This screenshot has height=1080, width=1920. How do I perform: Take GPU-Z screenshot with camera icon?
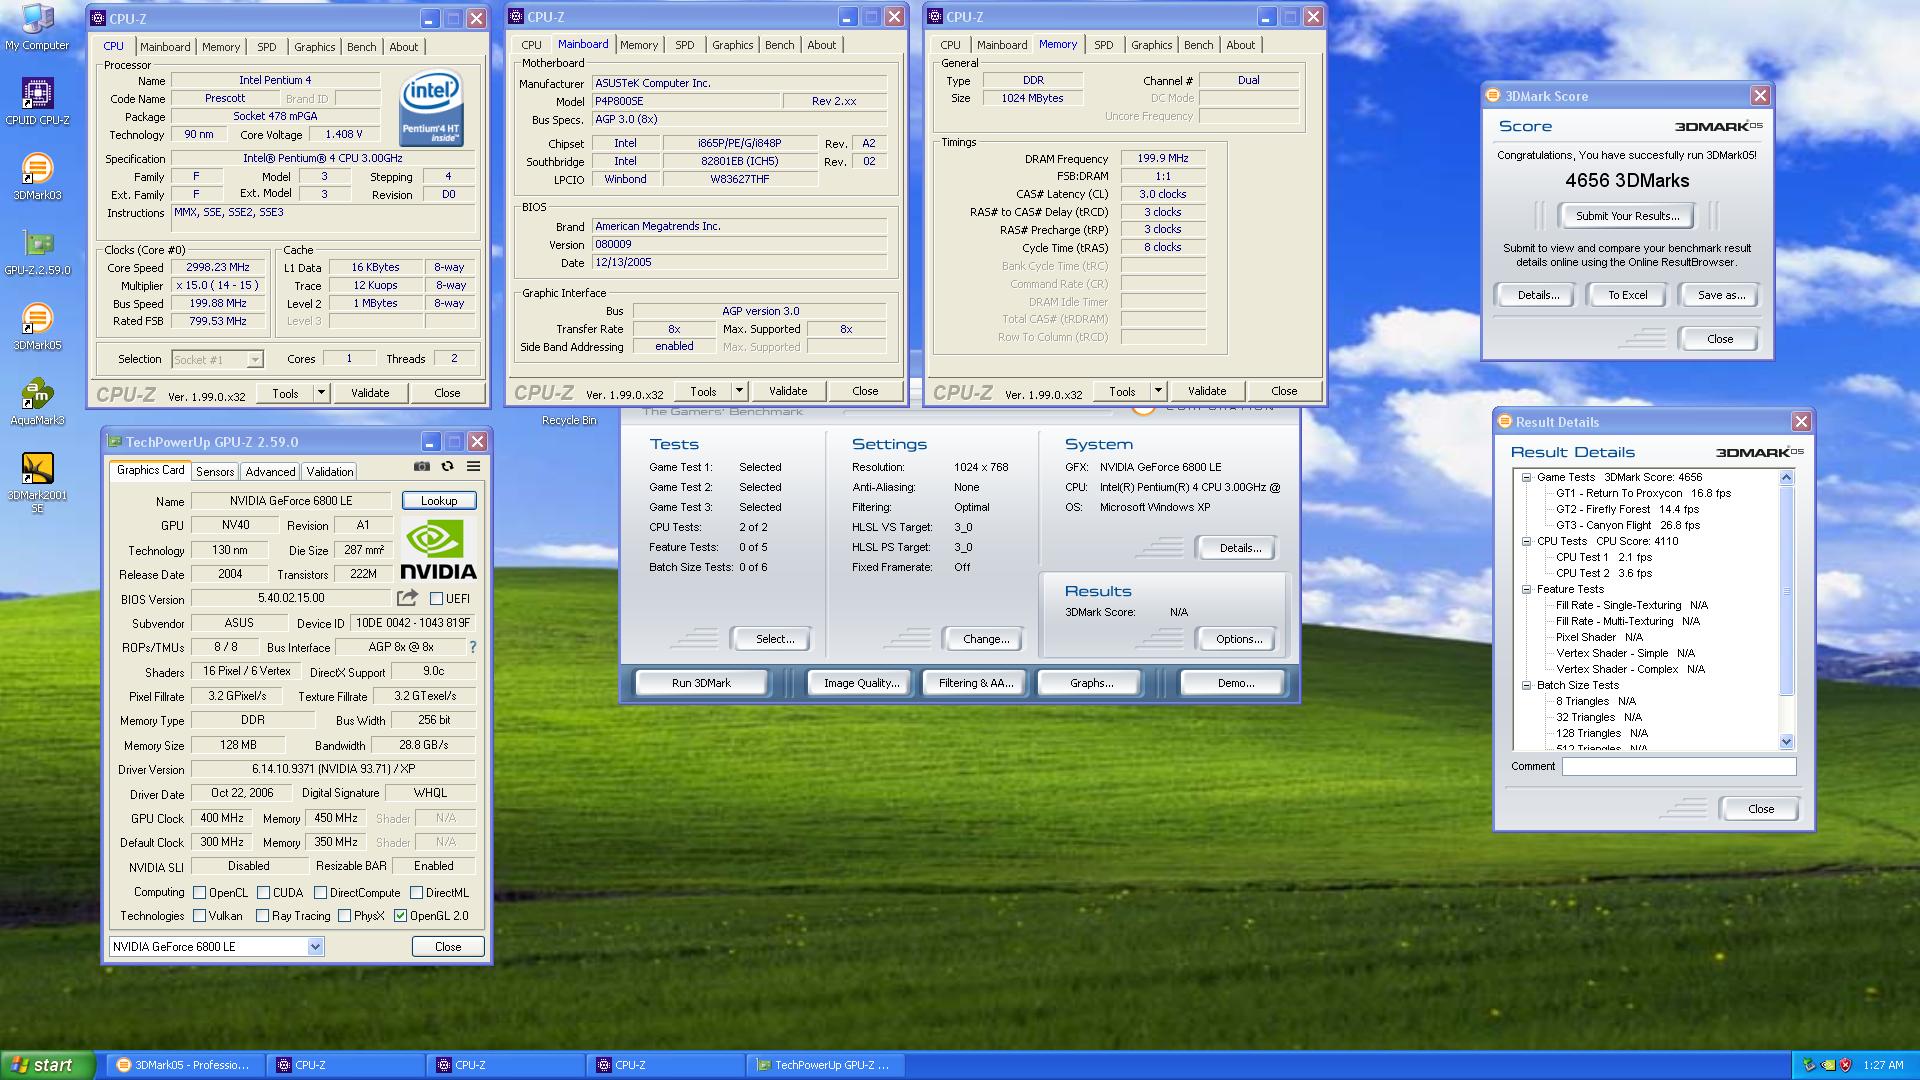coord(422,466)
